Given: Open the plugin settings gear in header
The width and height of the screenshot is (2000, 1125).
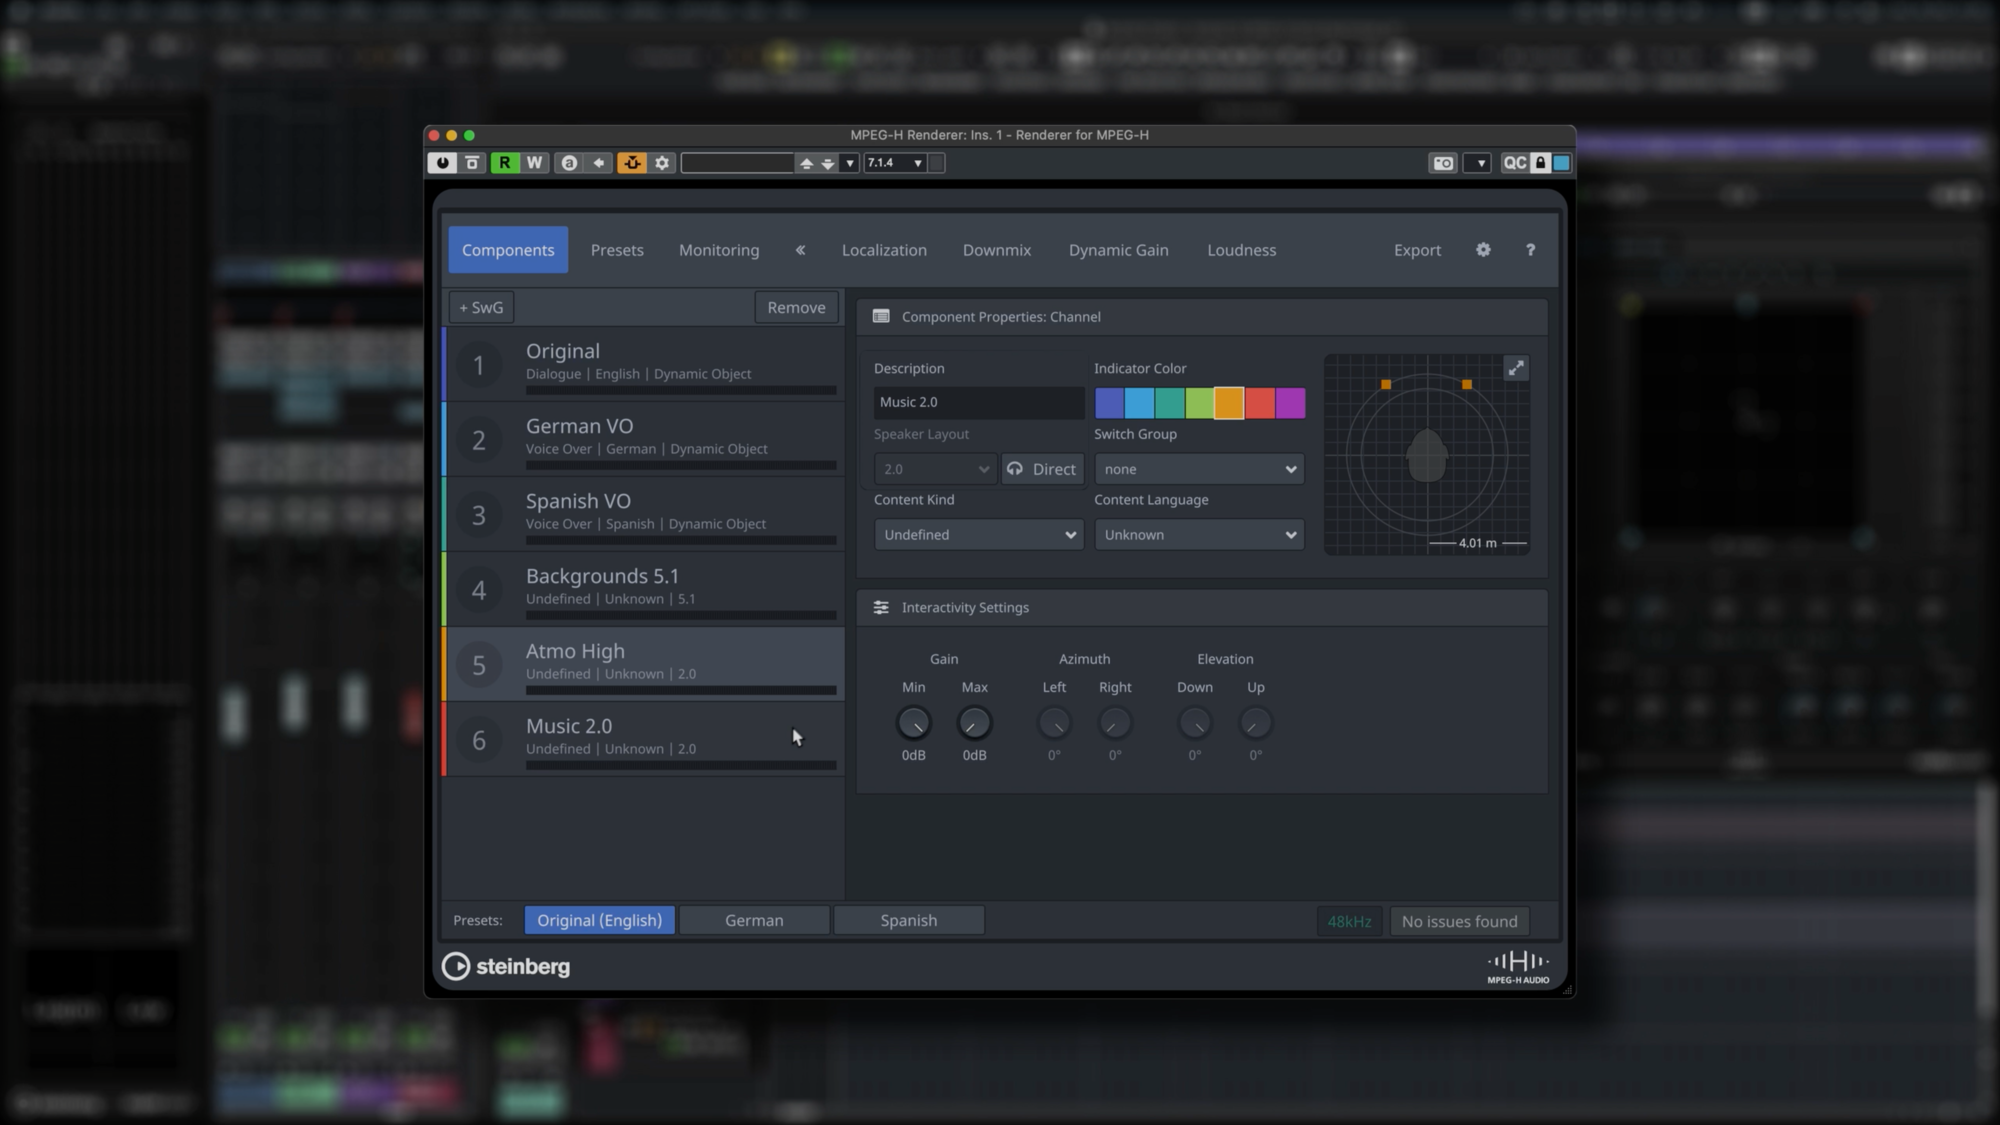Looking at the screenshot, I should pyautogui.click(x=662, y=162).
